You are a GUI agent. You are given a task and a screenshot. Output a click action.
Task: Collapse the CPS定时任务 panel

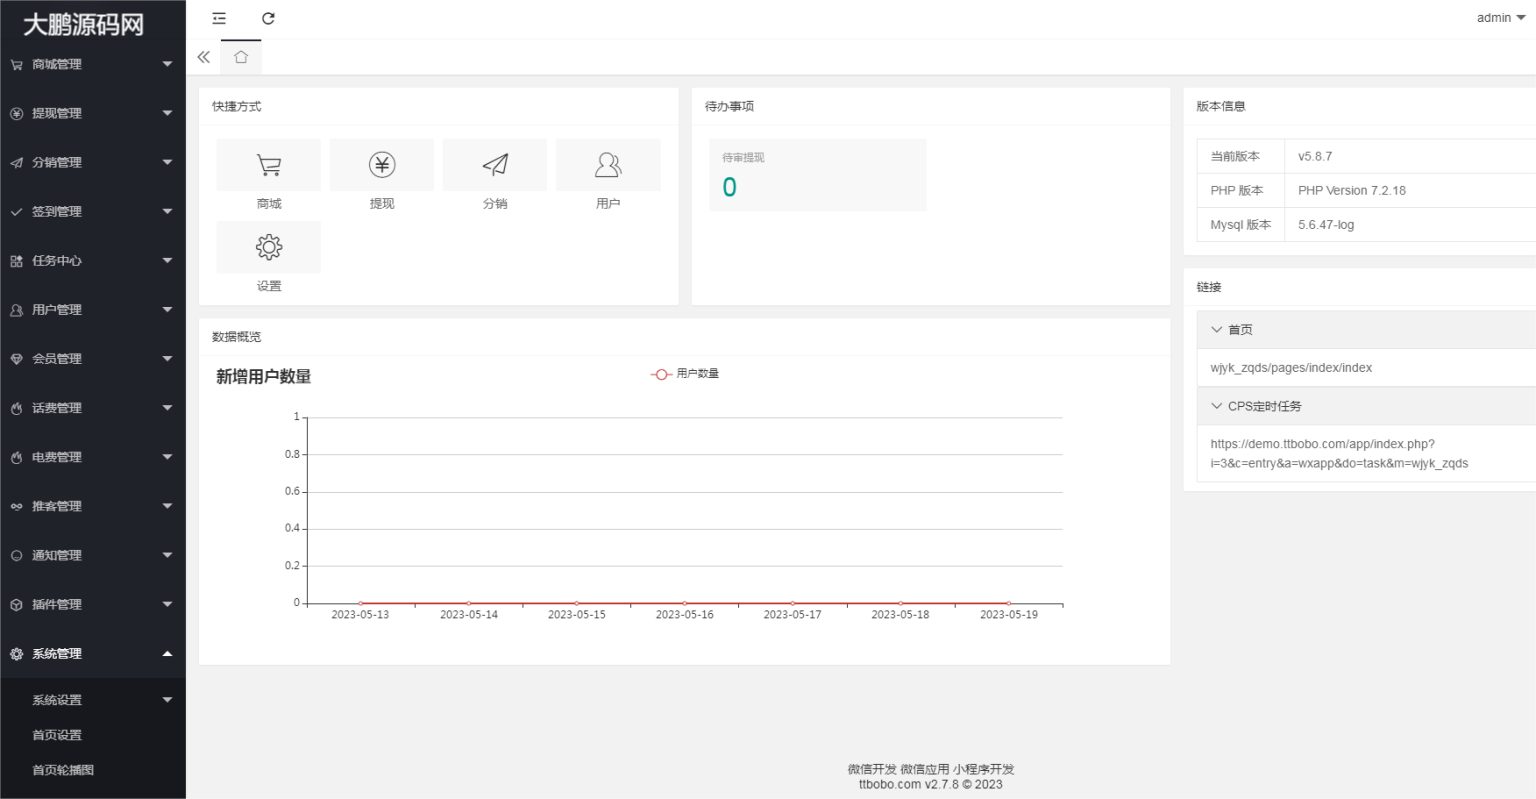click(1264, 407)
